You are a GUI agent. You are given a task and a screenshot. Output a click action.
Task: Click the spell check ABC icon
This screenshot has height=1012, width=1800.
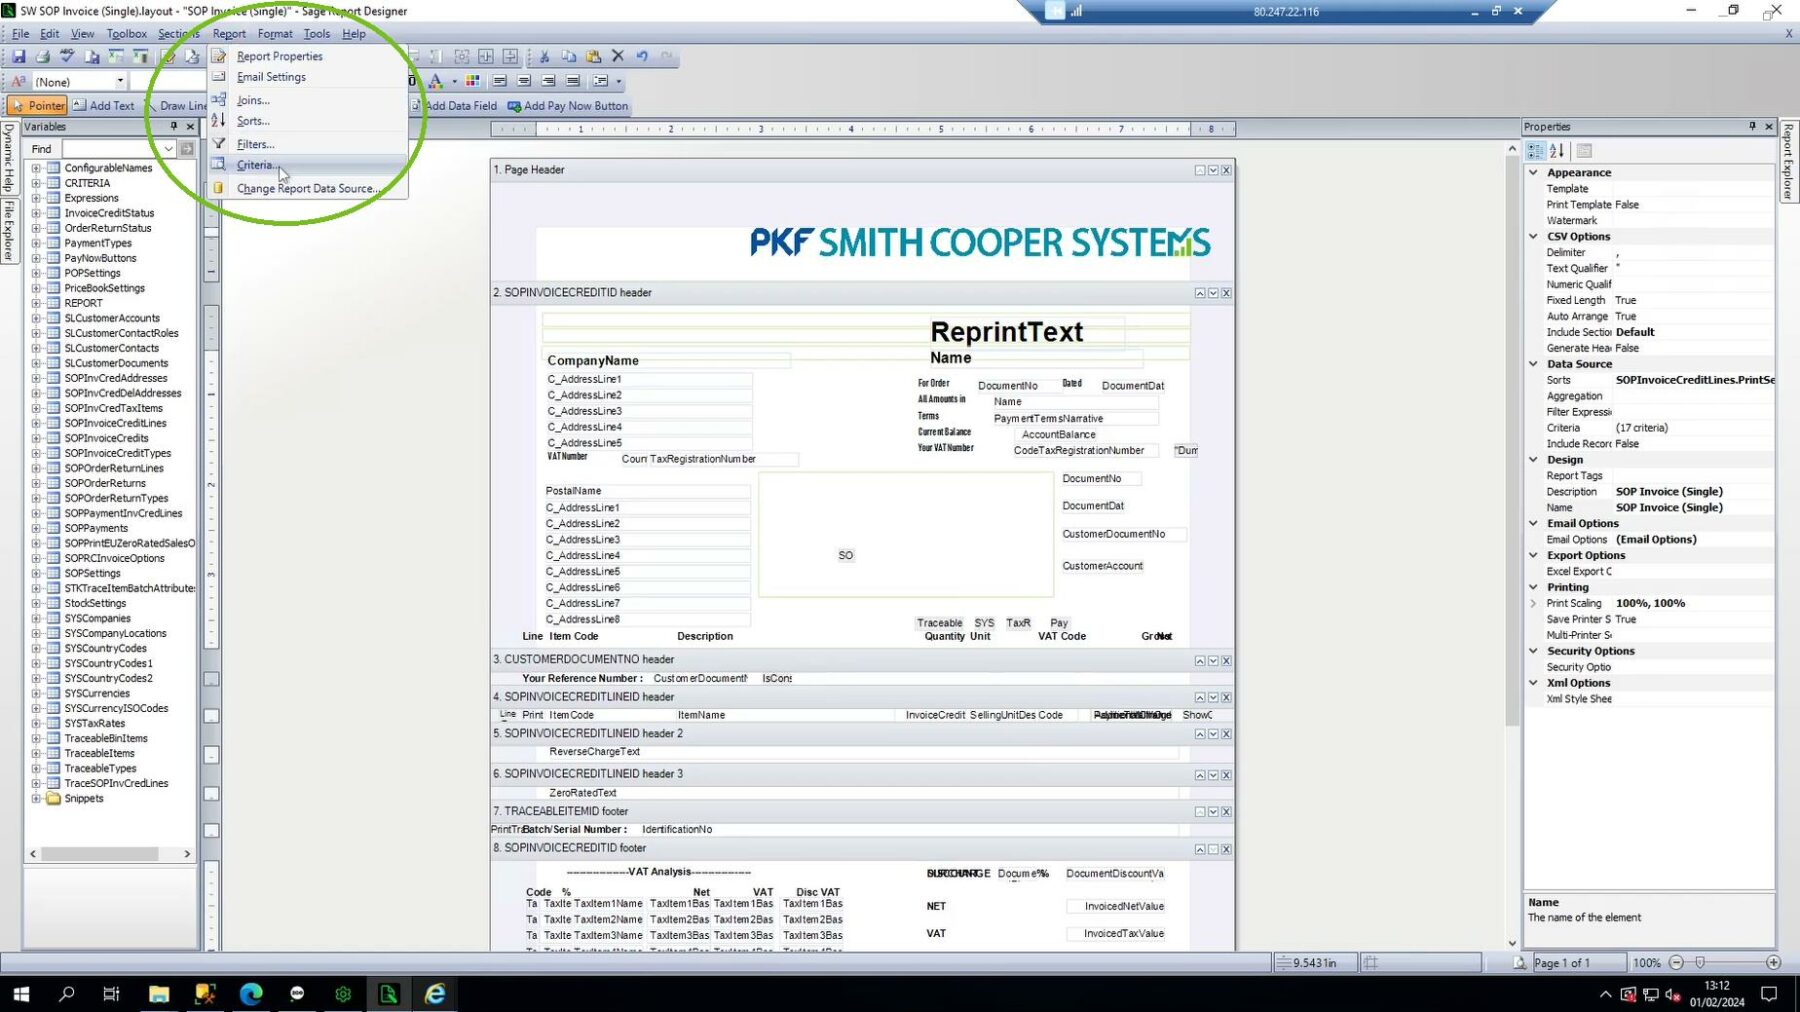(67, 57)
